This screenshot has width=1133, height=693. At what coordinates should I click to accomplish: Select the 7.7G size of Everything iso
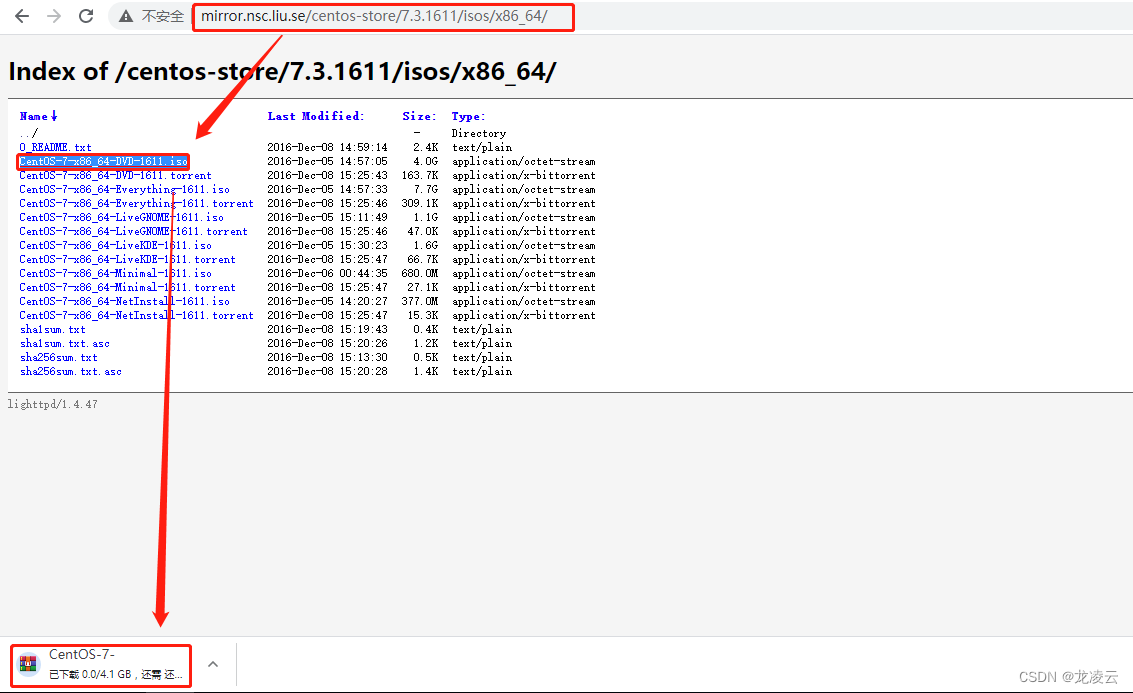[426, 189]
